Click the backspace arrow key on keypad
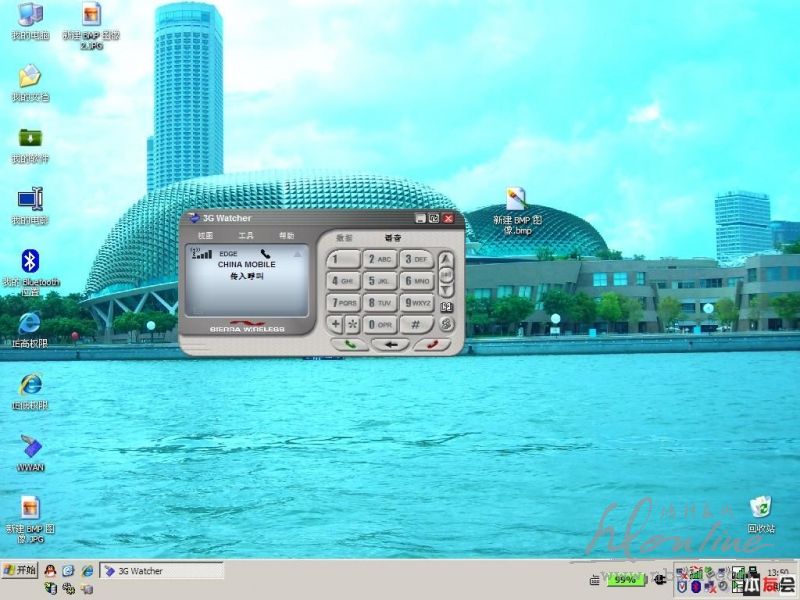Screen dimensions: 800x600 pyautogui.click(x=391, y=344)
